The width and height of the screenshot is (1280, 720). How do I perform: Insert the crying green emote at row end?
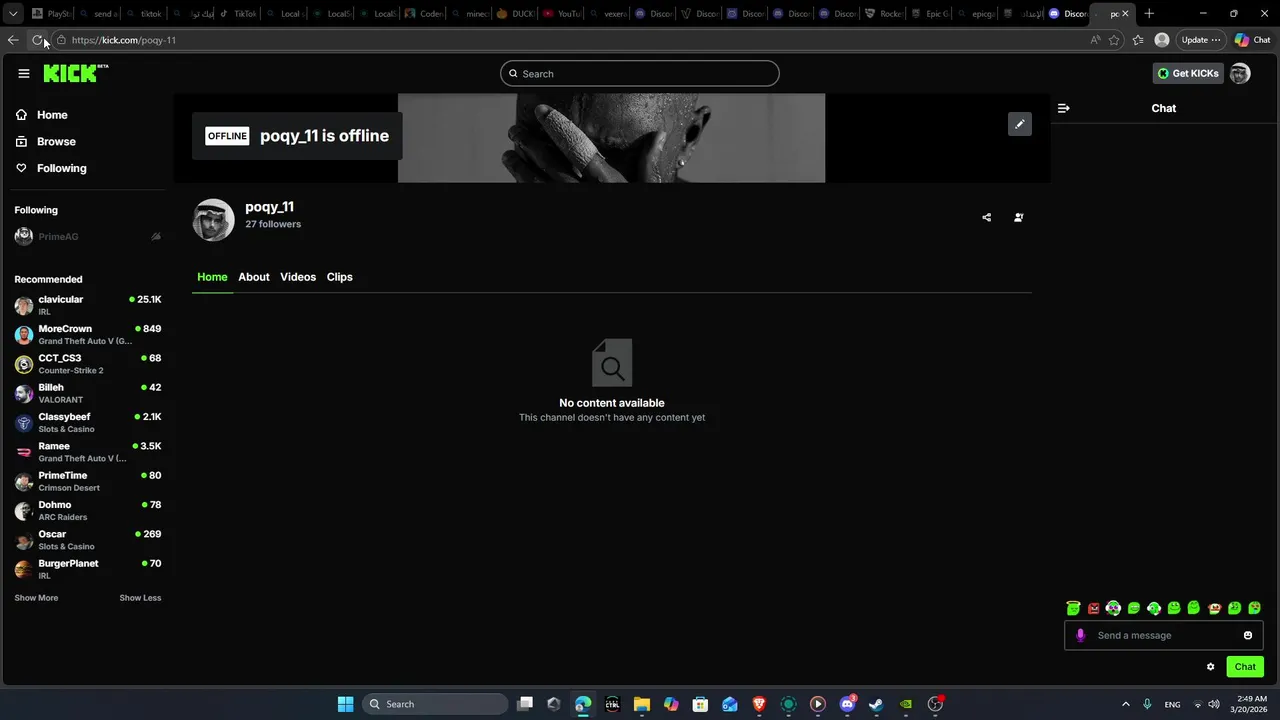1255,608
